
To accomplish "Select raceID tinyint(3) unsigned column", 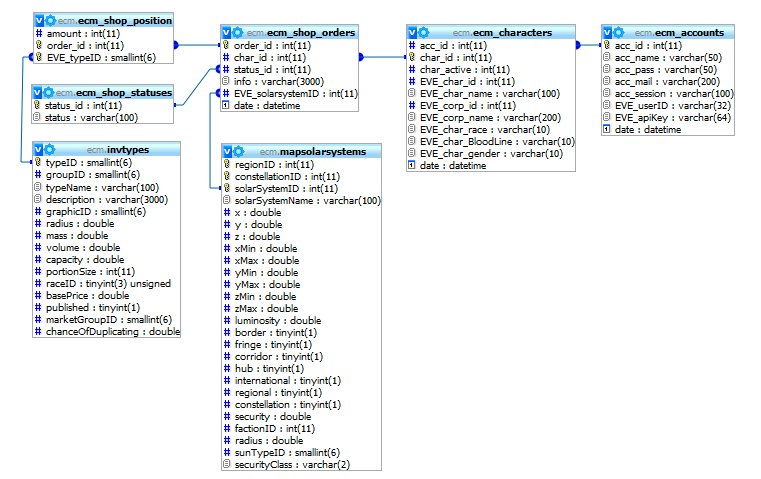I will click(107, 283).
